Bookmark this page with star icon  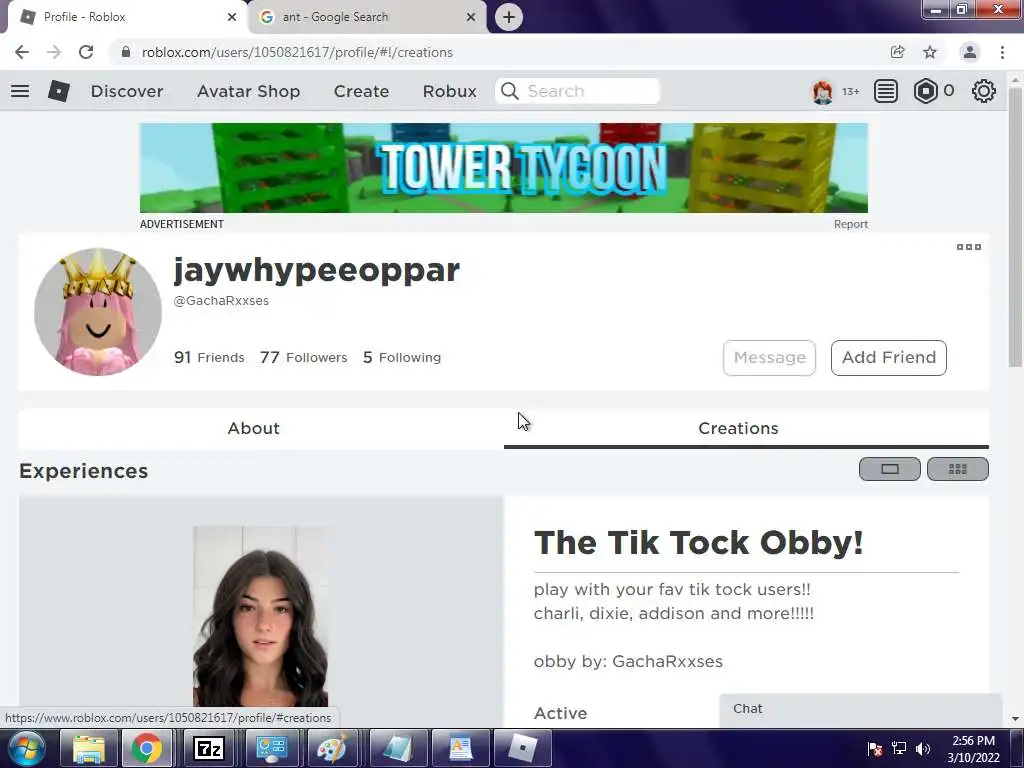click(x=930, y=52)
